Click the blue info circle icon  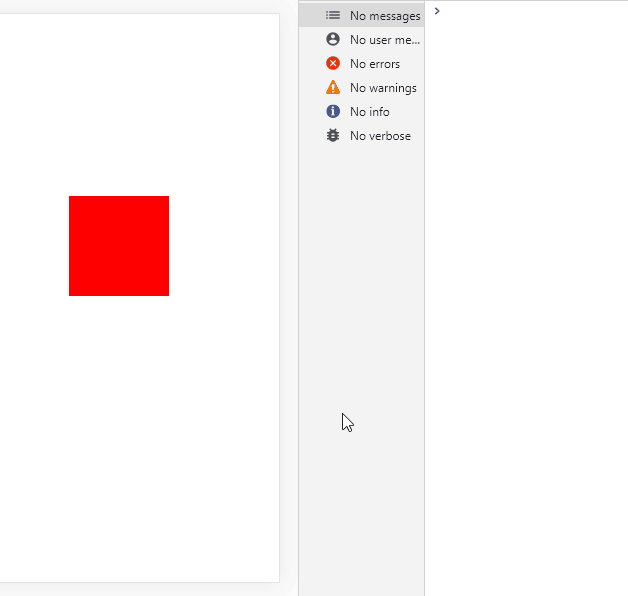click(x=333, y=111)
